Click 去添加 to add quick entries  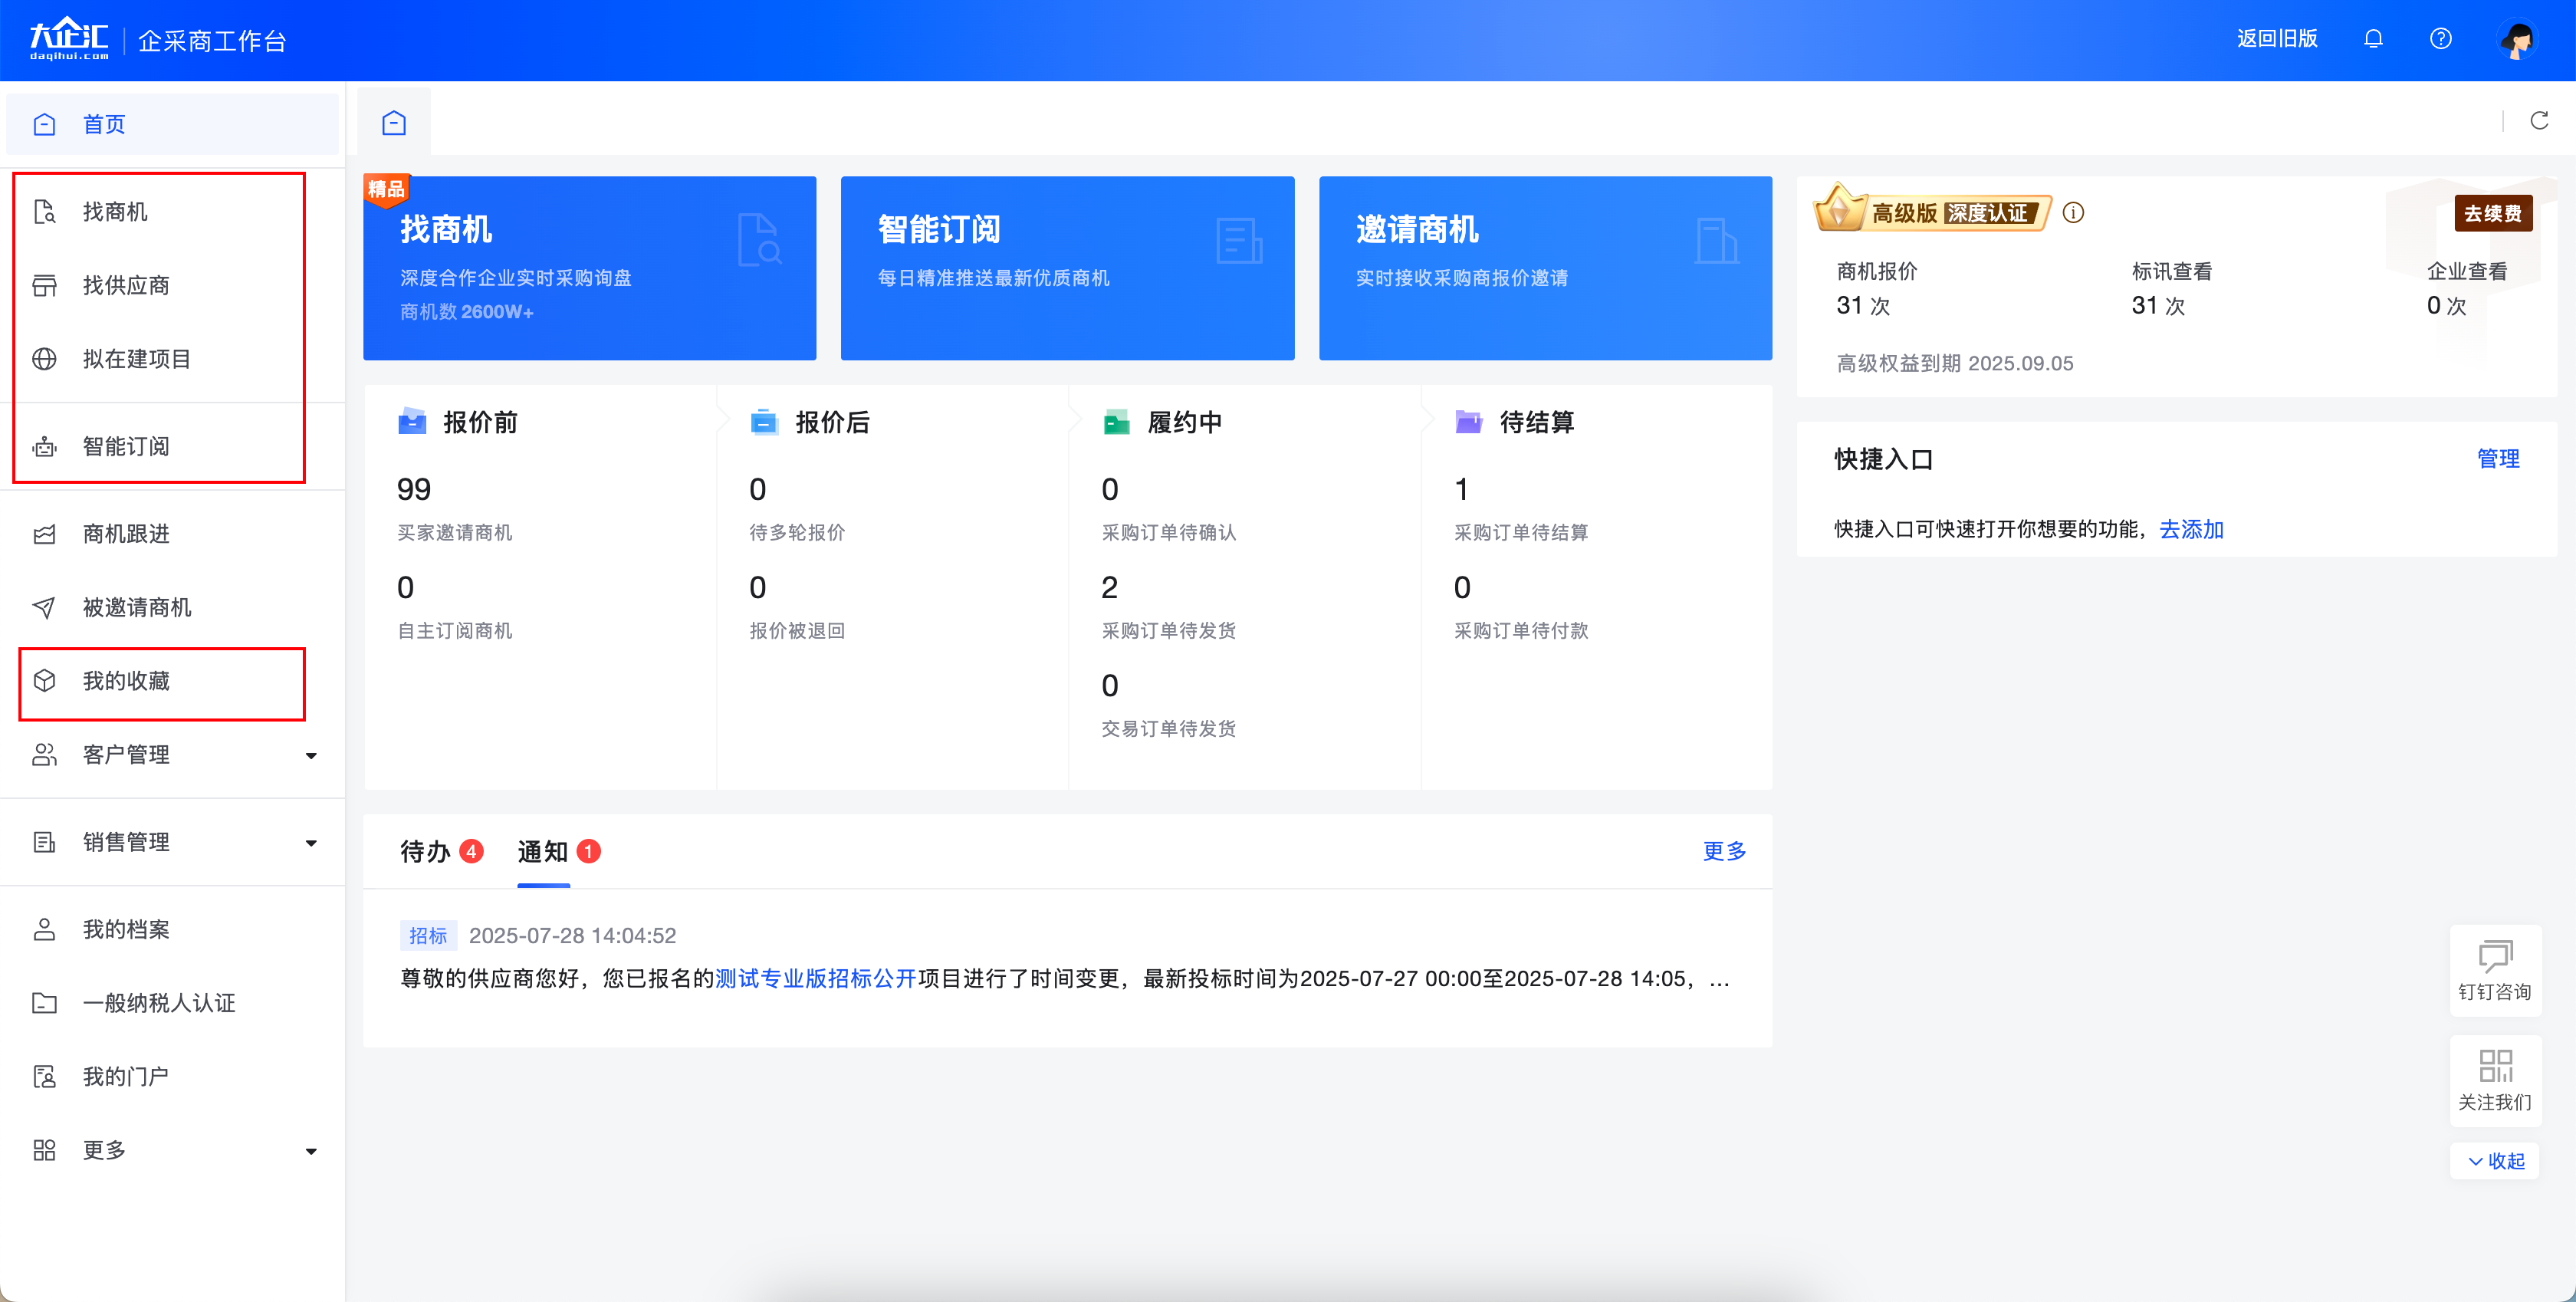click(x=2190, y=529)
